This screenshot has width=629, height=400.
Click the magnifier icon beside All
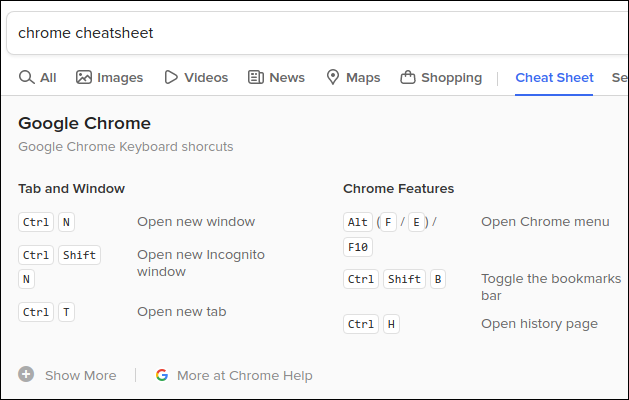pos(26,77)
